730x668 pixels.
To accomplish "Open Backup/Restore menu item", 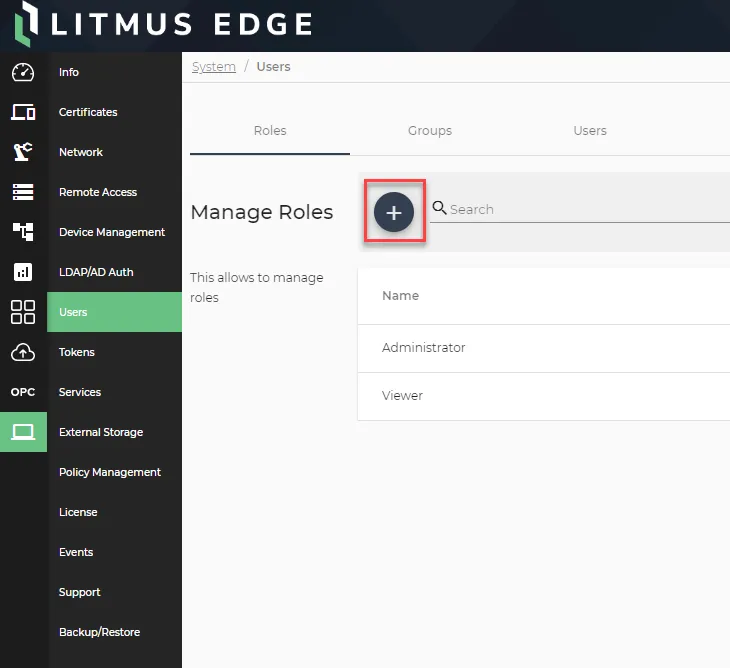I will [115, 633].
